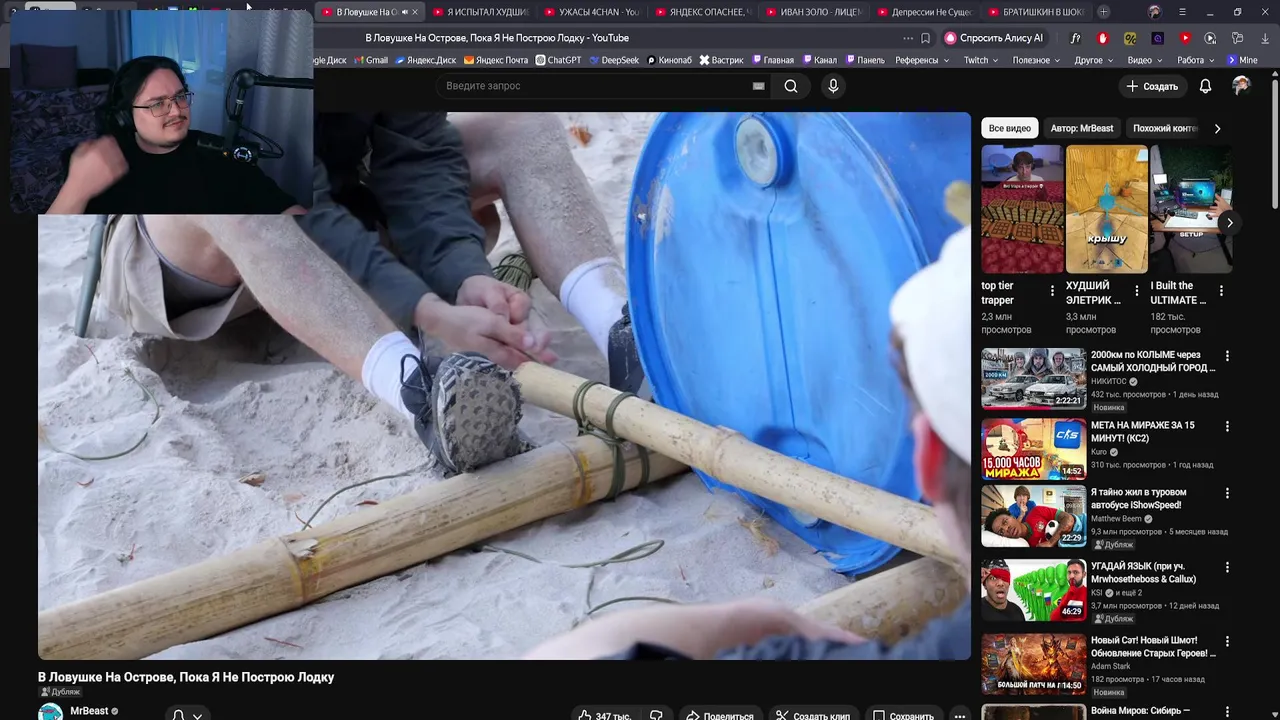The width and height of the screenshot is (1280, 720).
Task: Select 'Автор: MrBeast' filter chip
Action: (1081, 128)
